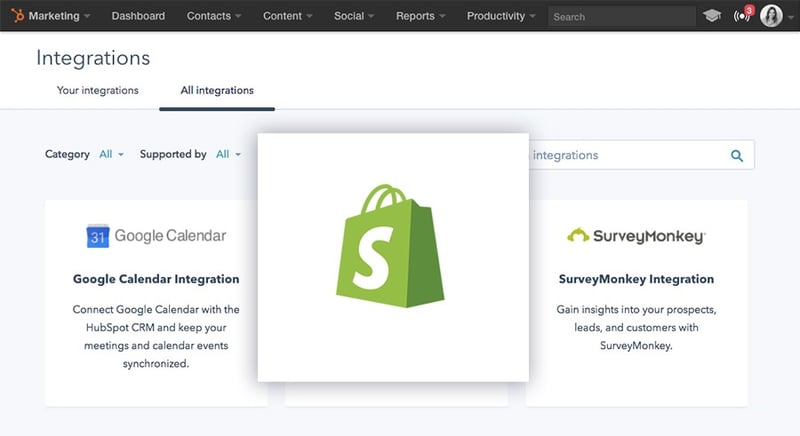The height and width of the screenshot is (436, 800).
Task: Click the top navigation Search field
Action: 621,16
